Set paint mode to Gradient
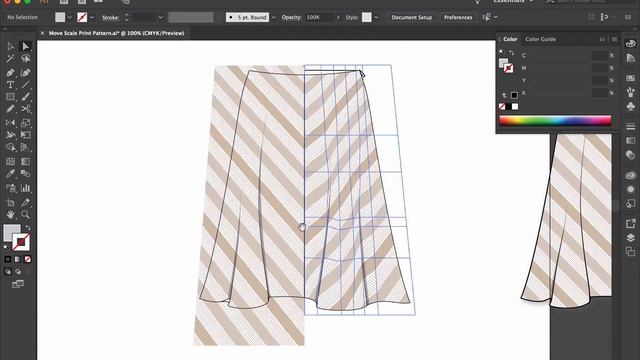 (18, 259)
